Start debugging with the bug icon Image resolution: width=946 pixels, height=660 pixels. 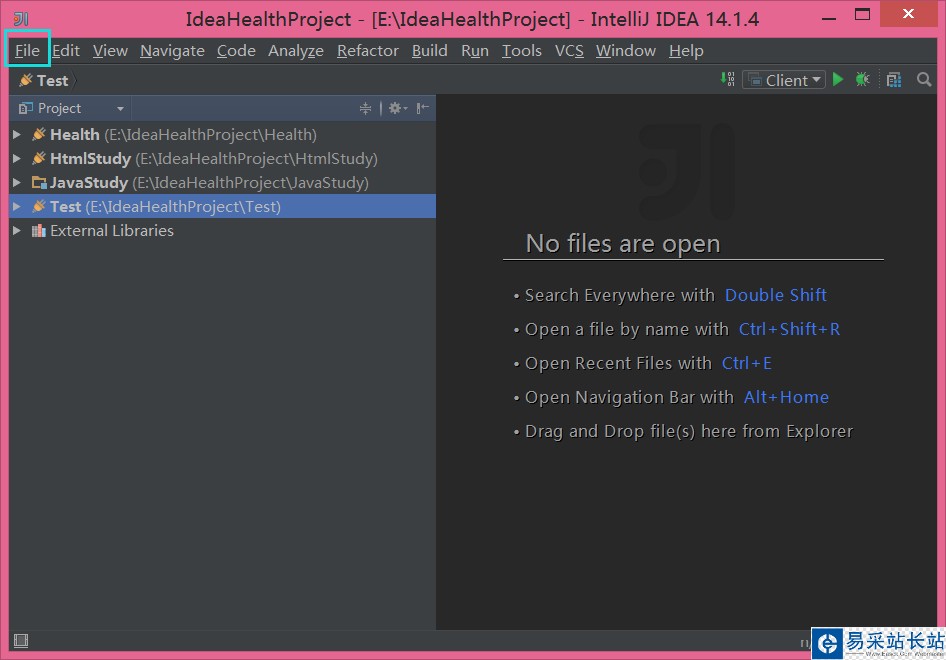click(862, 79)
